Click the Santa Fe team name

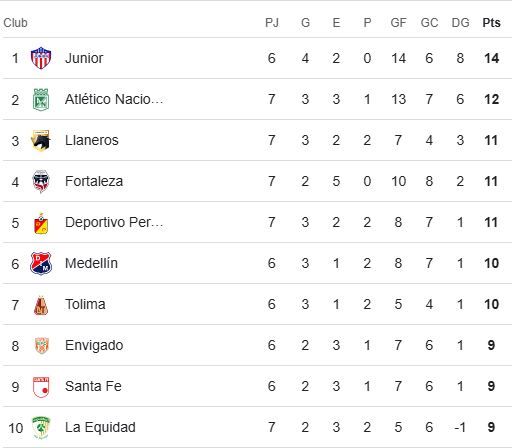(x=93, y=386)
